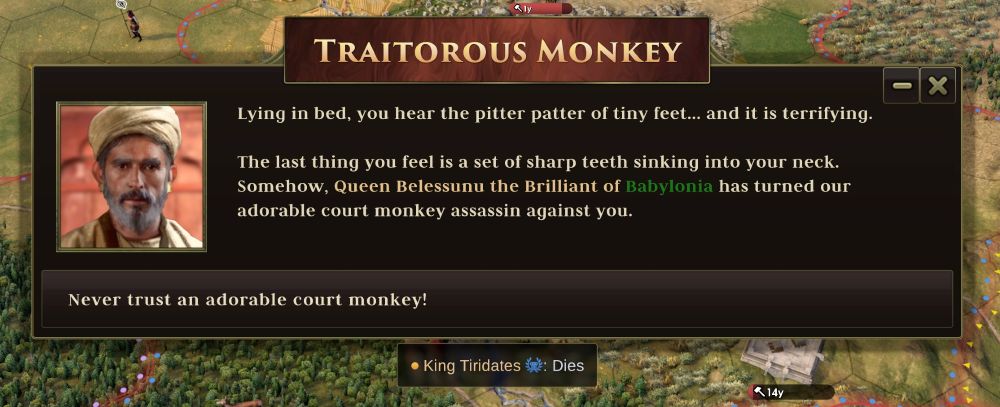Select the spear-carrying unit on the map
1000x407 pixels.
pos(133,24)
